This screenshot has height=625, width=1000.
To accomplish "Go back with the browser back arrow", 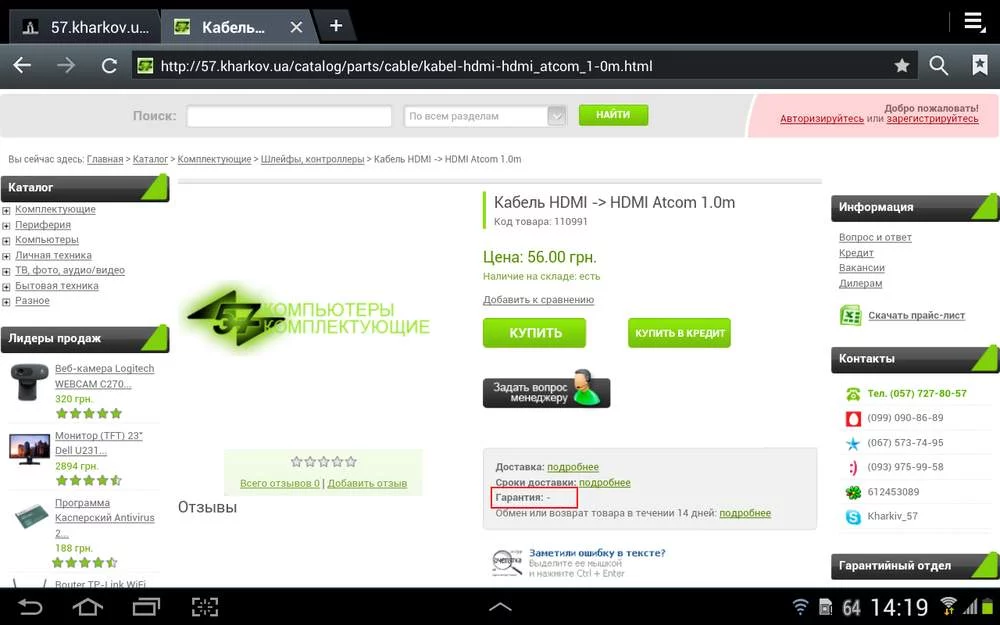I will [x=22, y=65].
